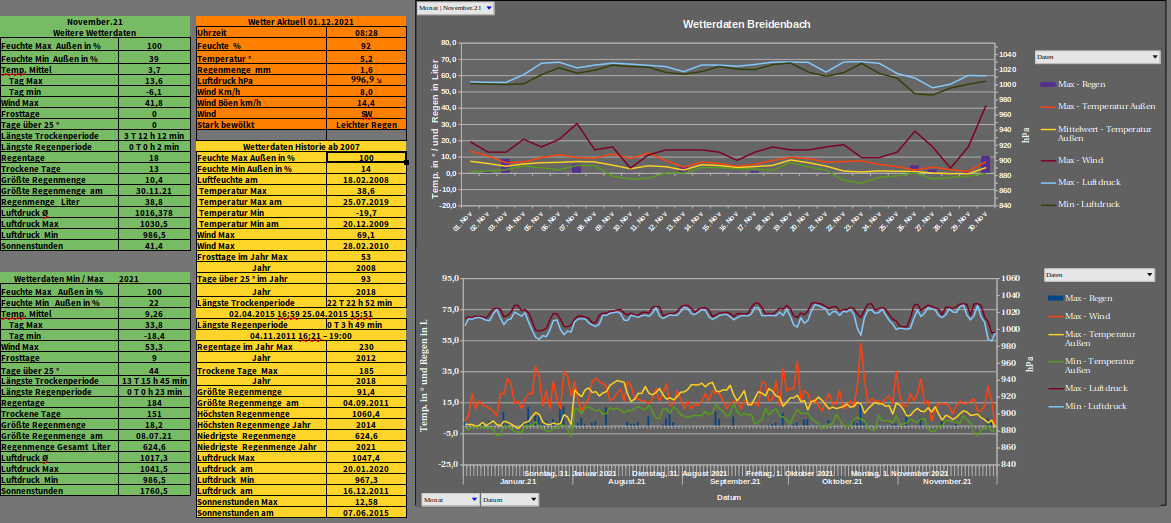1171x523 pixels.
Task: Select the 'Größte Regenmenge am' value '30.11.21'
Action: 155,191
